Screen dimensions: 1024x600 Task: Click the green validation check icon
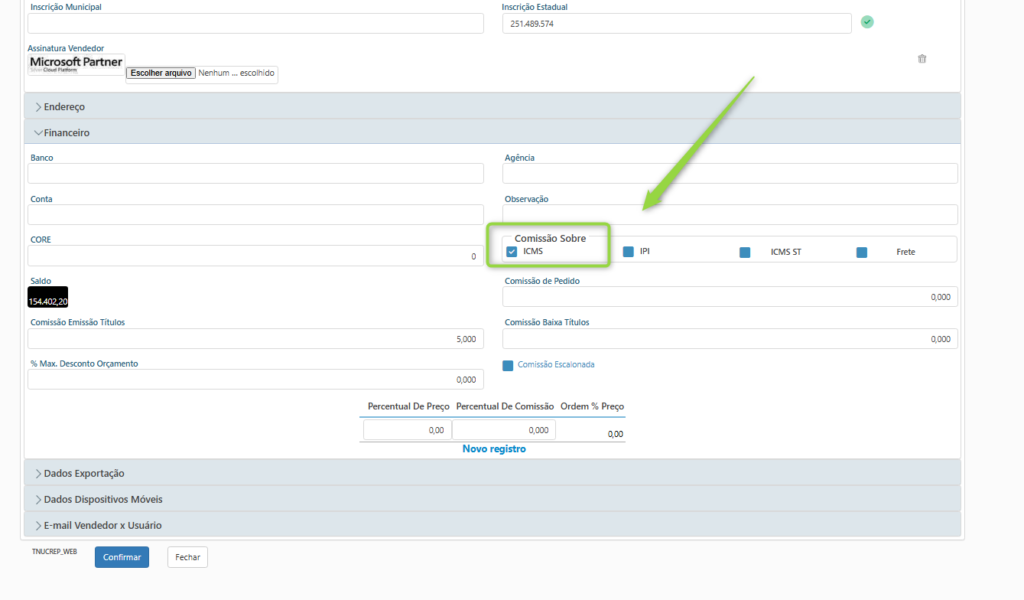[x=867, y=22]
